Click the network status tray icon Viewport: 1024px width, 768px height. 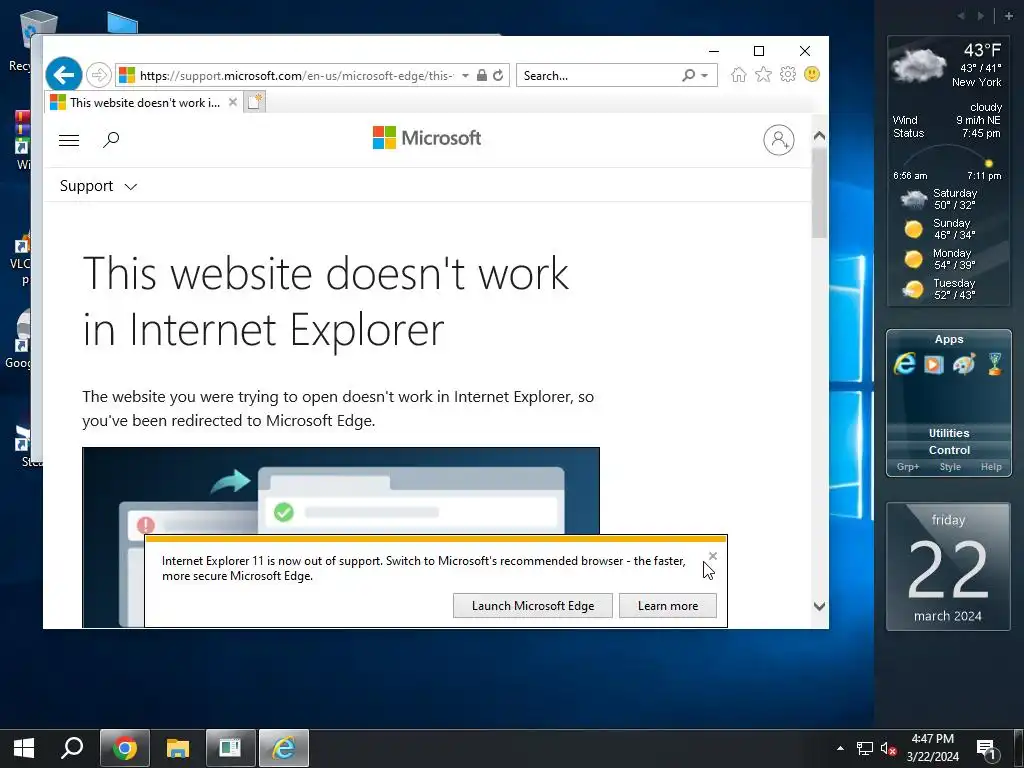[x=865, y=748]
